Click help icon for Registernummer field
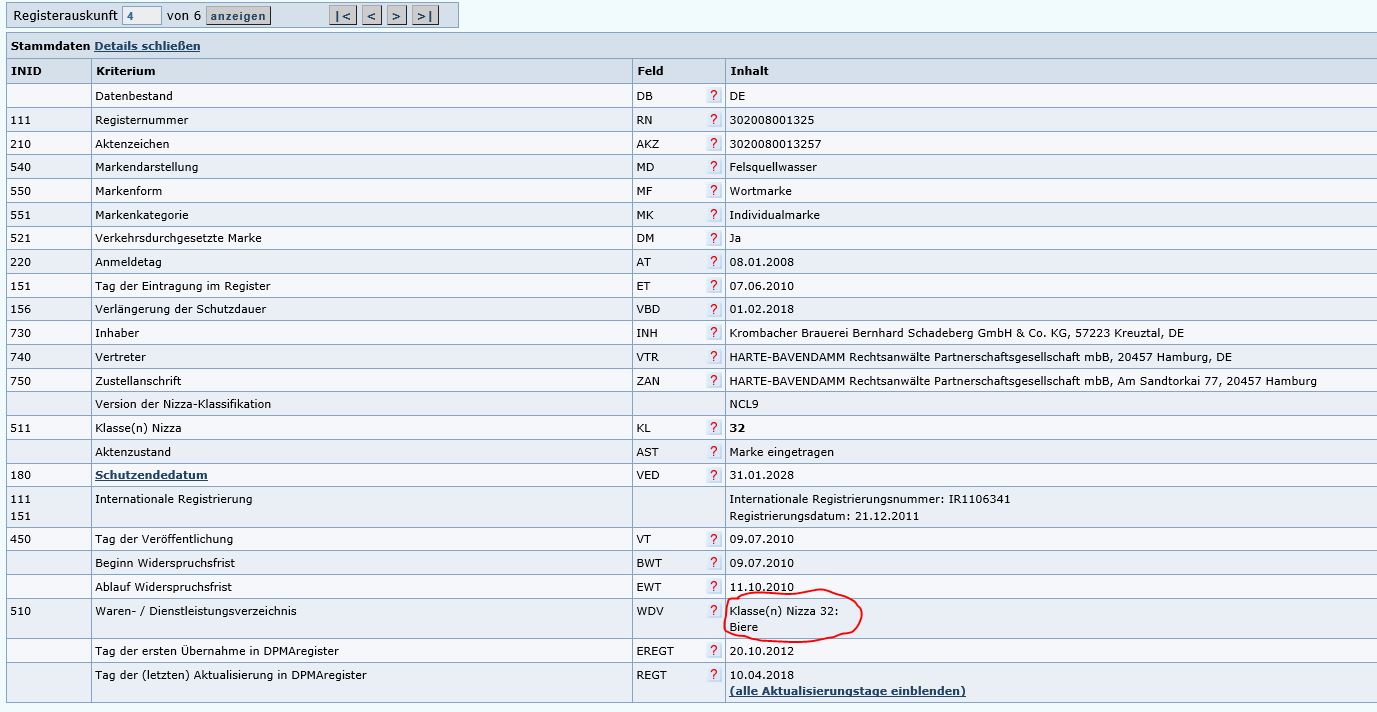 pos(713,120)
